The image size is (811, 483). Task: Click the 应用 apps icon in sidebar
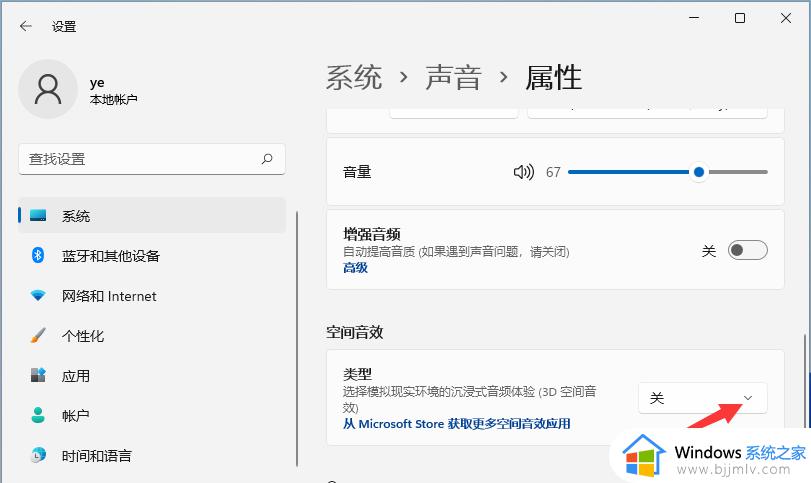tap(38, 375)
